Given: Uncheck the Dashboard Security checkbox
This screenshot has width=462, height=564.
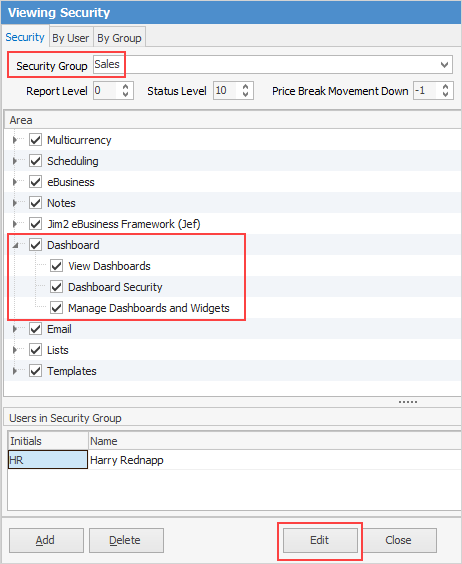Looking at the screenshot, I should tap(56, 287).
